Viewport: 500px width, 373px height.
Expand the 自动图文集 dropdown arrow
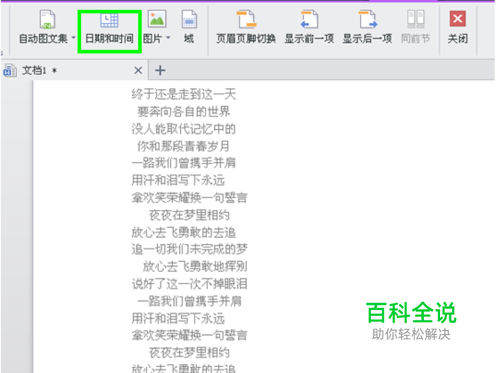pyautogui.click(x=73, y=38)
